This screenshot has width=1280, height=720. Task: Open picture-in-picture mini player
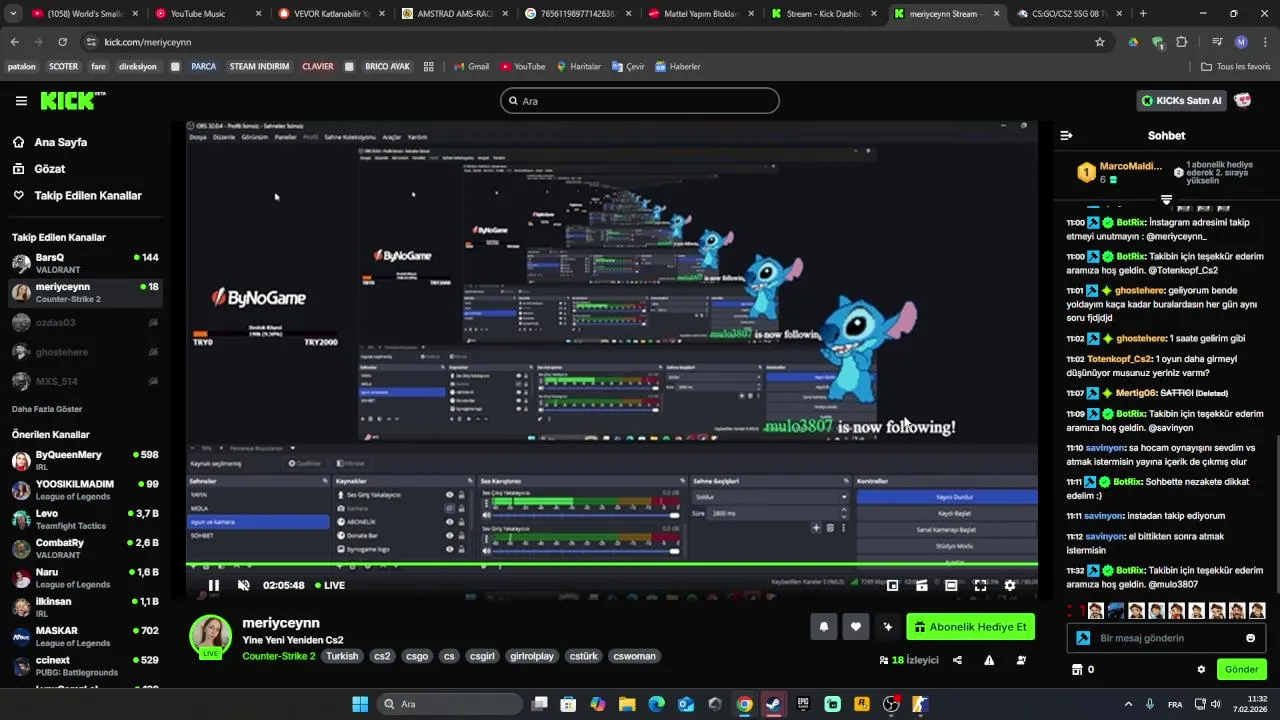[893, 585]
